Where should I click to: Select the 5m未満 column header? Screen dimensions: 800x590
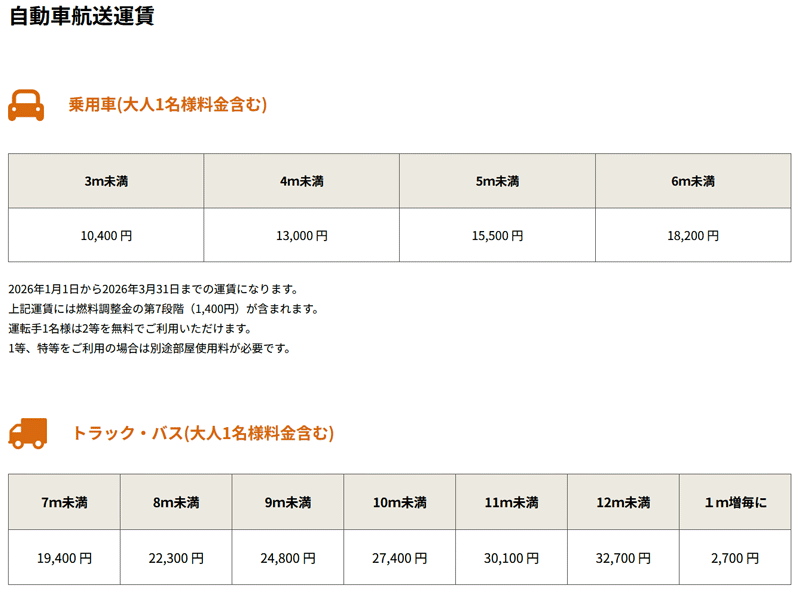(497, 181)
